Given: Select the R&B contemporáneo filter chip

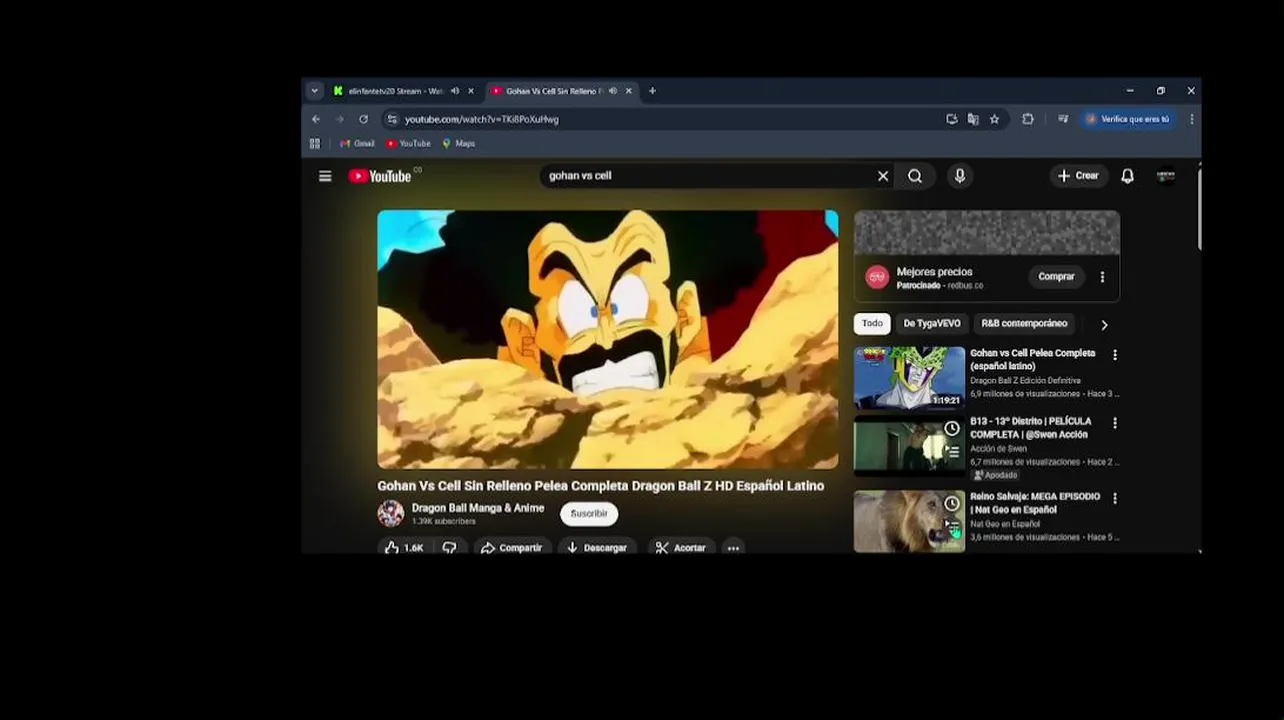Looking at the screenshot, I should tap(1024, 324).
